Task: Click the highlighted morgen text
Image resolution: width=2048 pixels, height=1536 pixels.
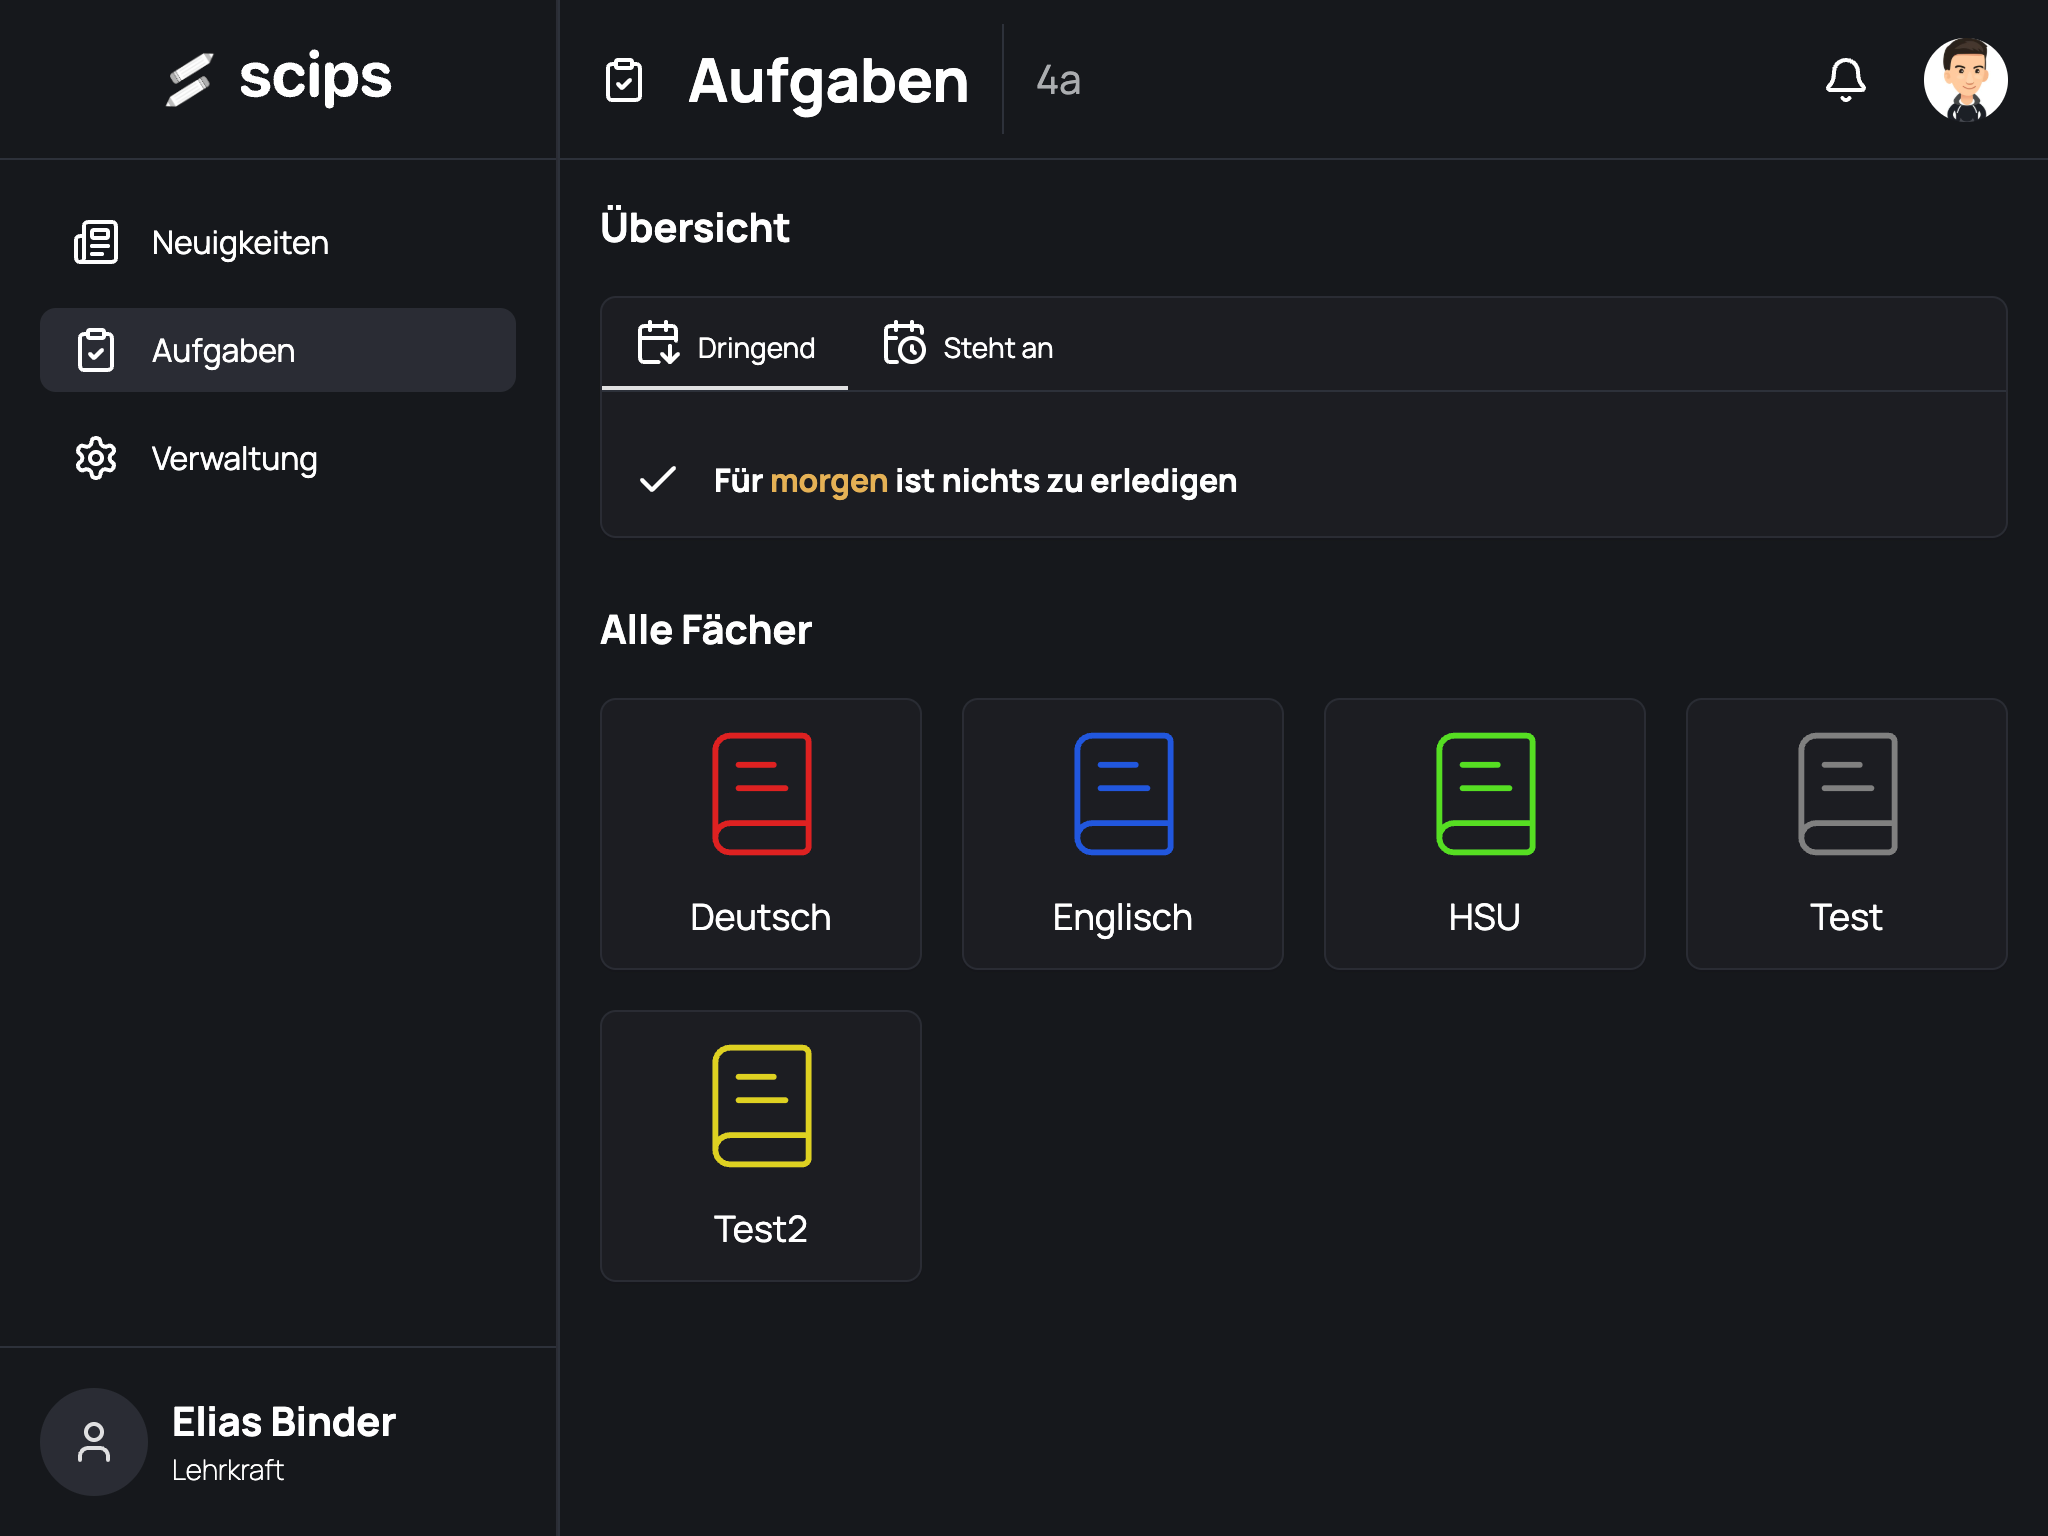Action: [830, 480]
